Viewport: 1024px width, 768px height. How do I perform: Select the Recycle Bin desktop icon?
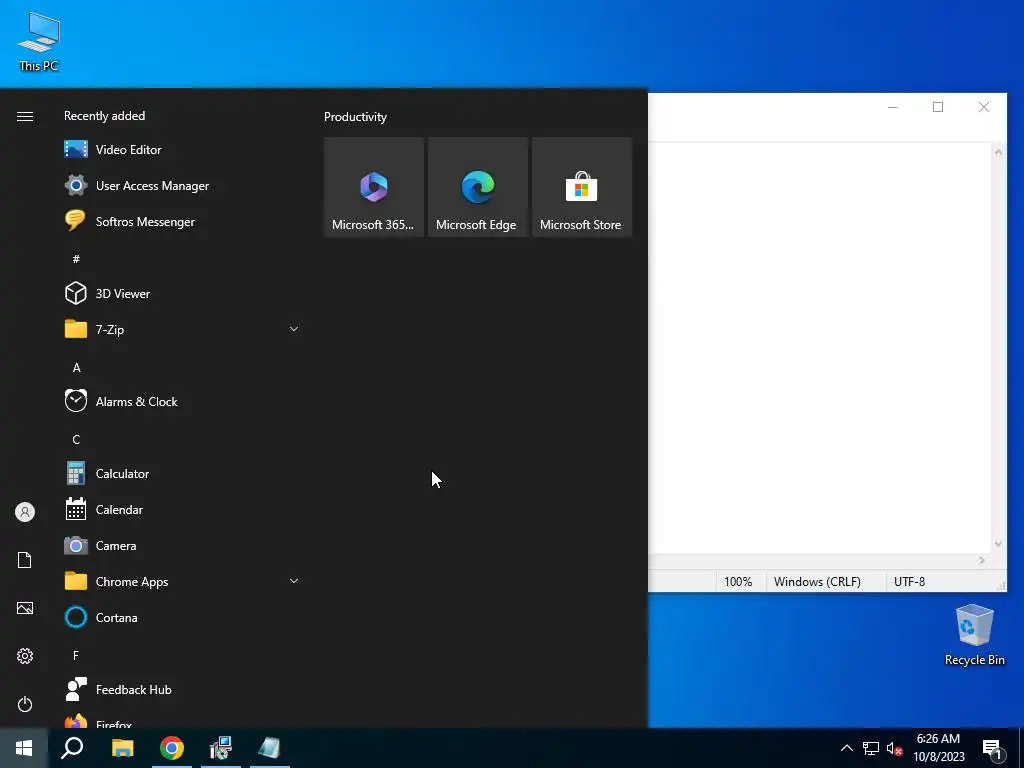click(x=974, y=634)
